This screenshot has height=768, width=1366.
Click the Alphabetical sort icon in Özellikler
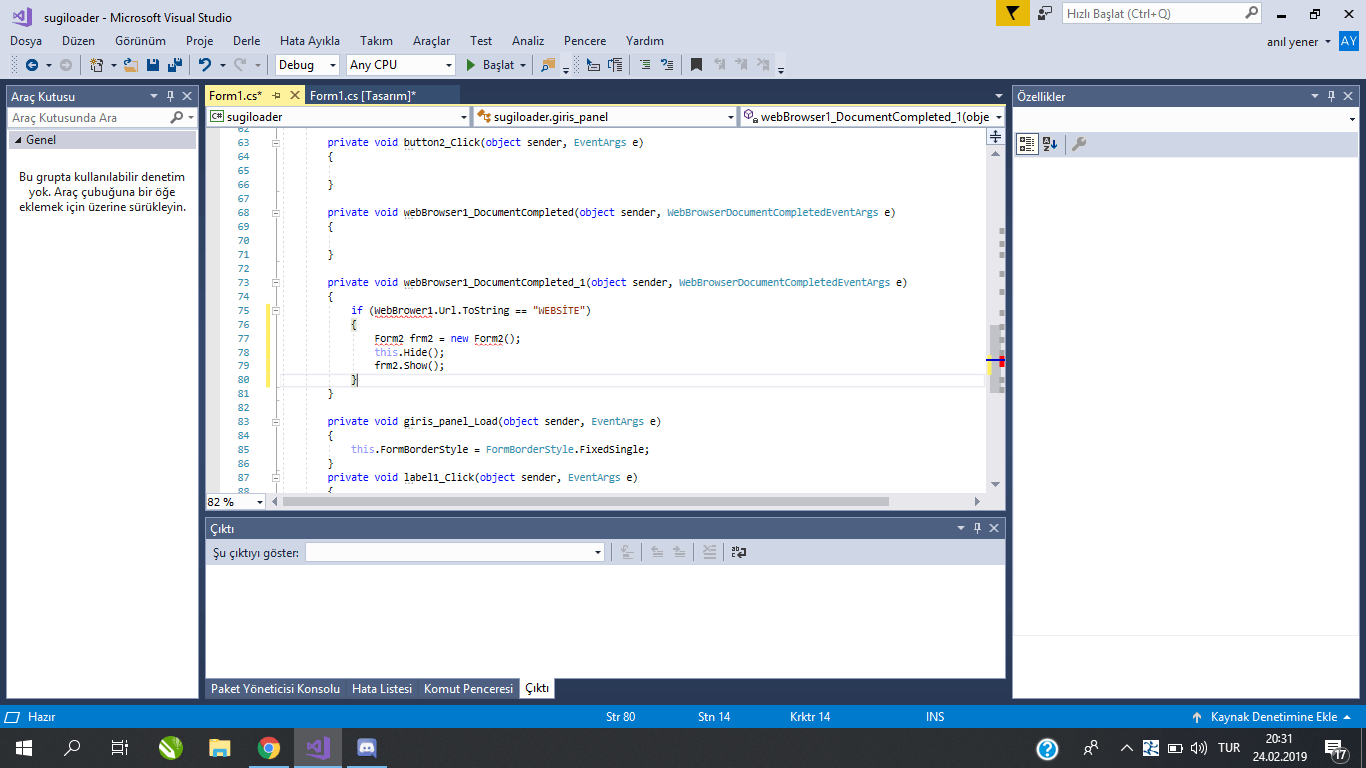pos(1050,144)
